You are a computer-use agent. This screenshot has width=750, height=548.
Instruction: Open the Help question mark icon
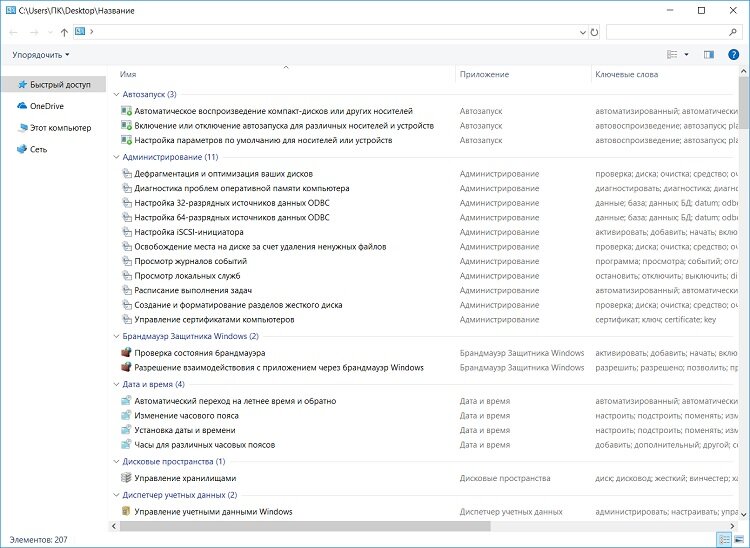pos(733,55)
